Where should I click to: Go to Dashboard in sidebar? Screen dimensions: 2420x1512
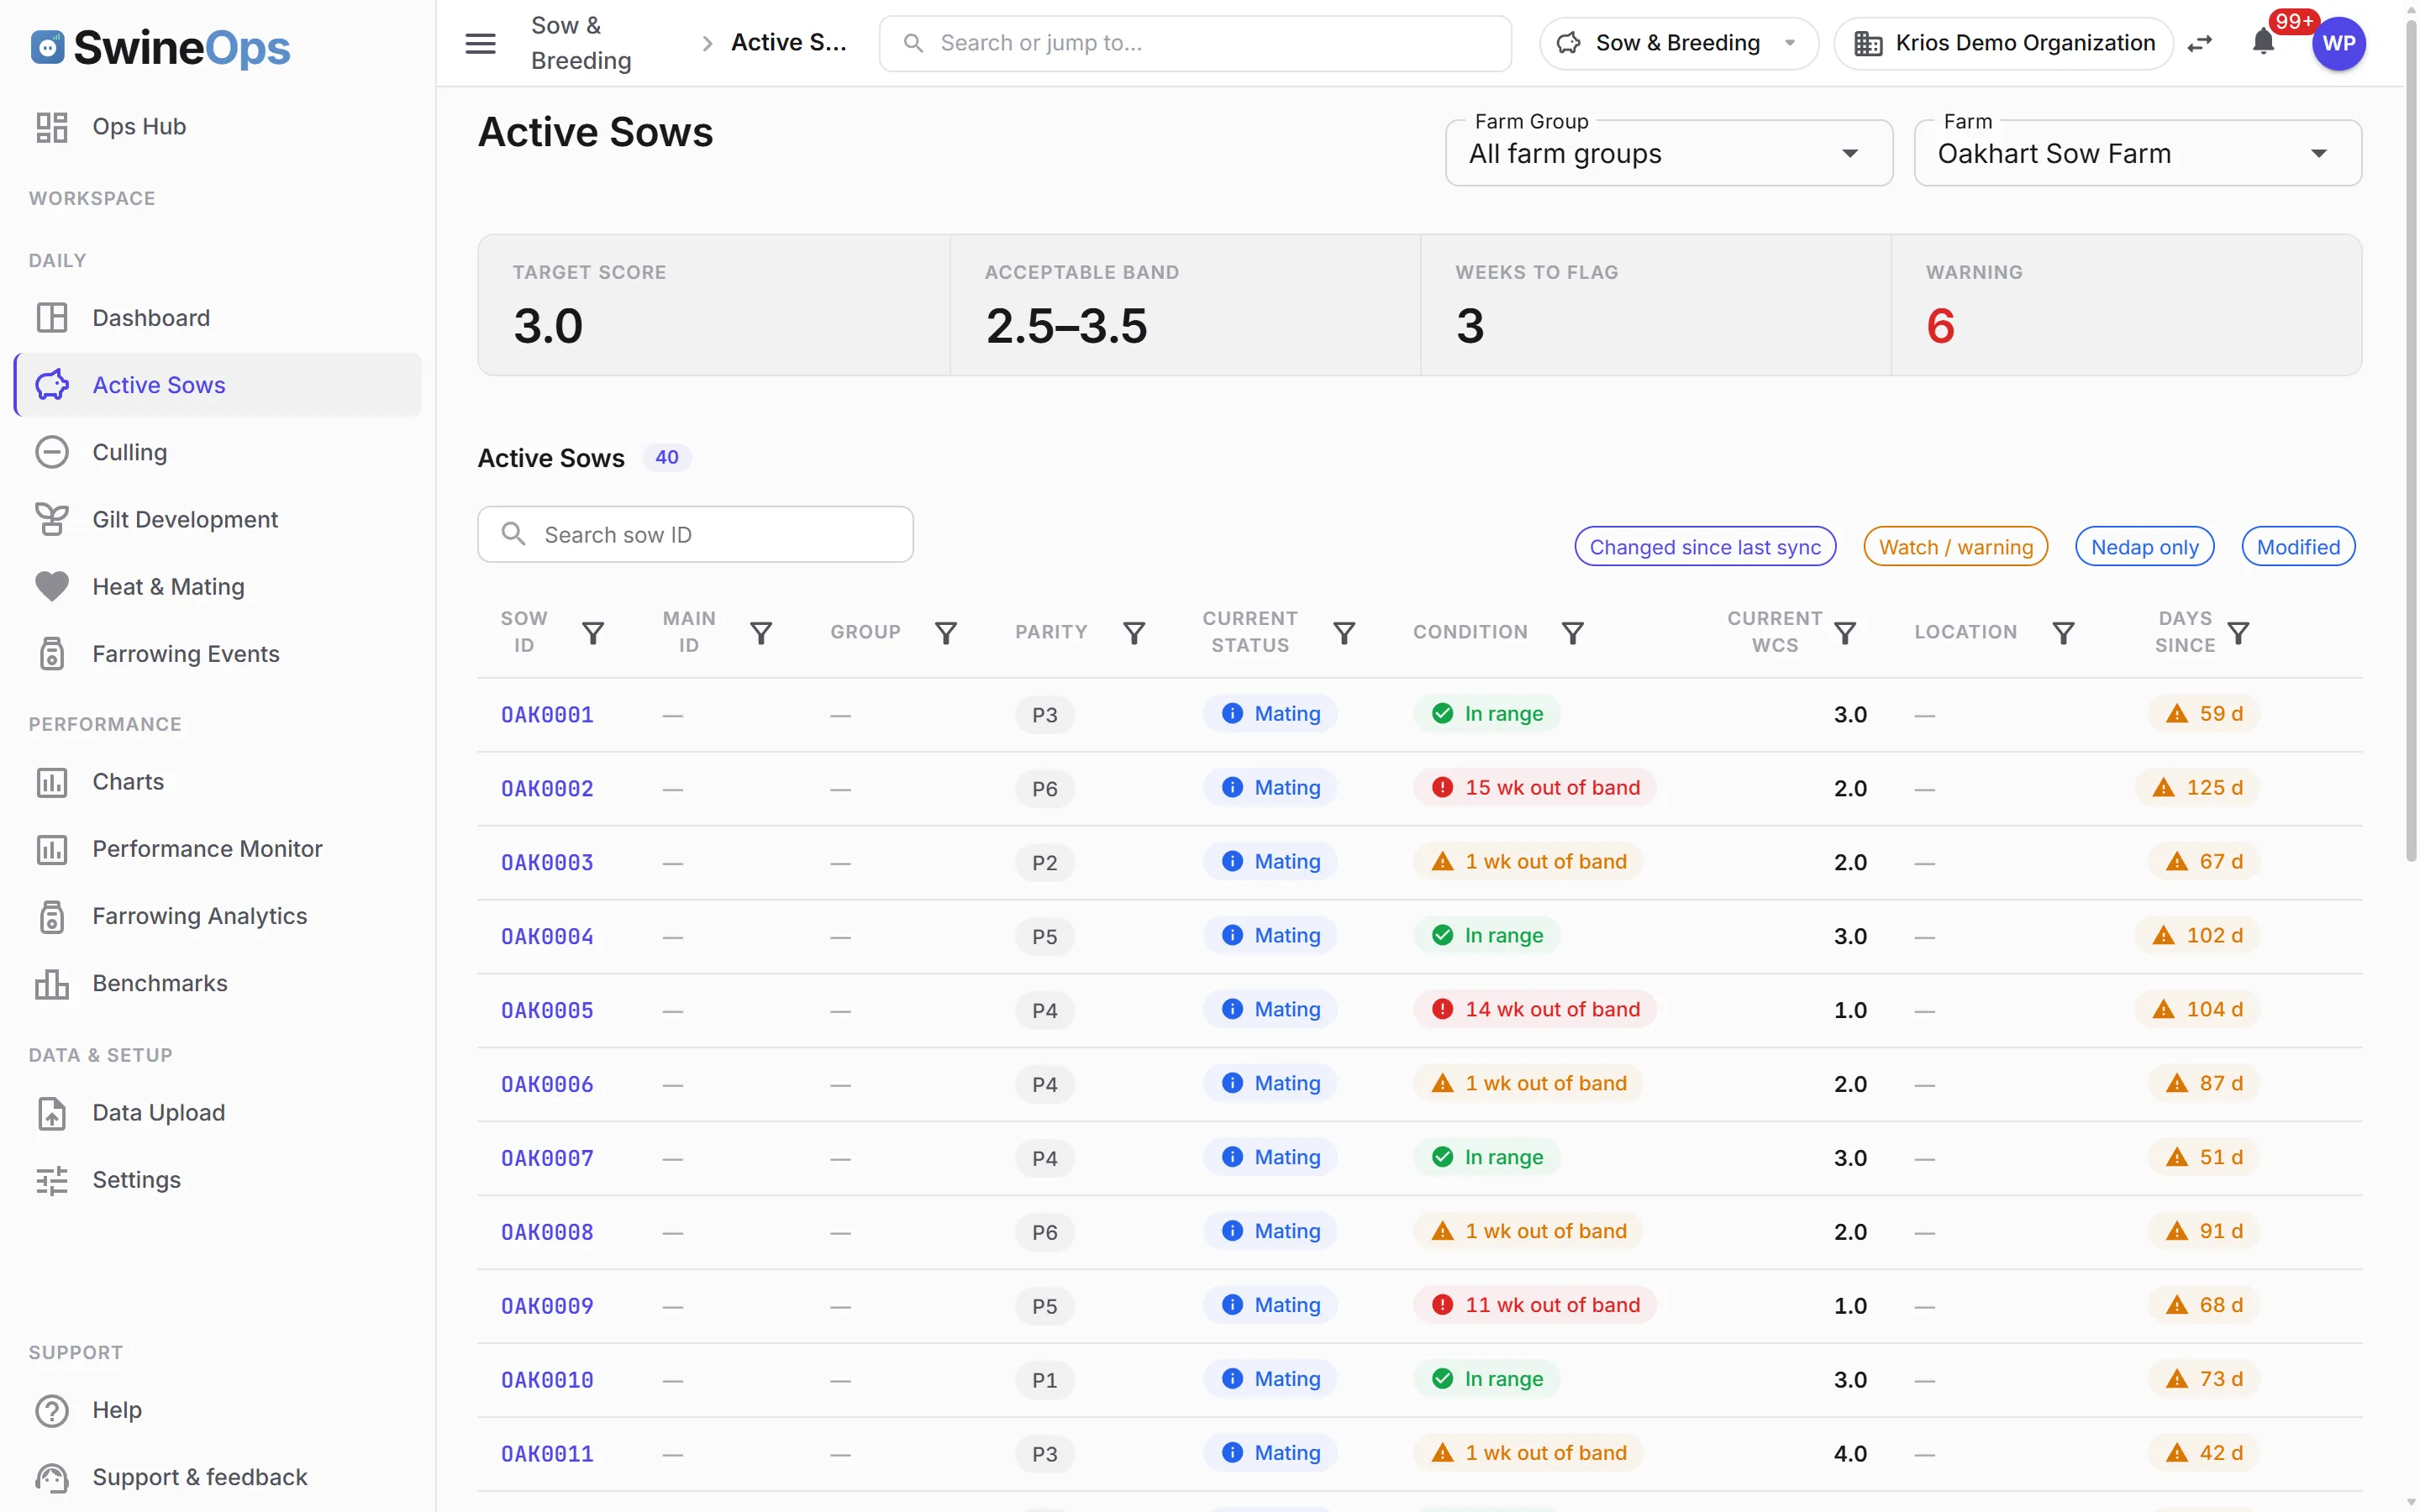point(218,318)
